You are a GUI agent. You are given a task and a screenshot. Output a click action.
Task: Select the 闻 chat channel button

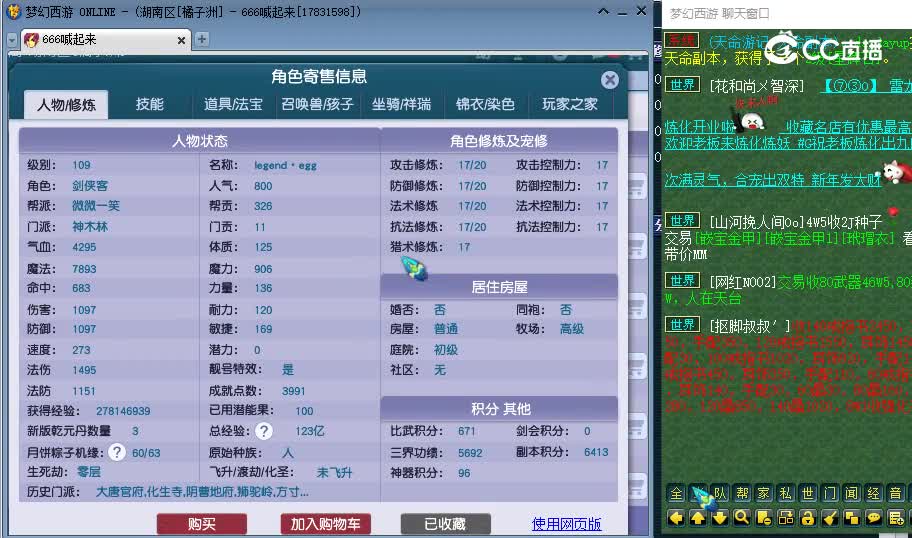pyautogui.click(x=852, y=494)
